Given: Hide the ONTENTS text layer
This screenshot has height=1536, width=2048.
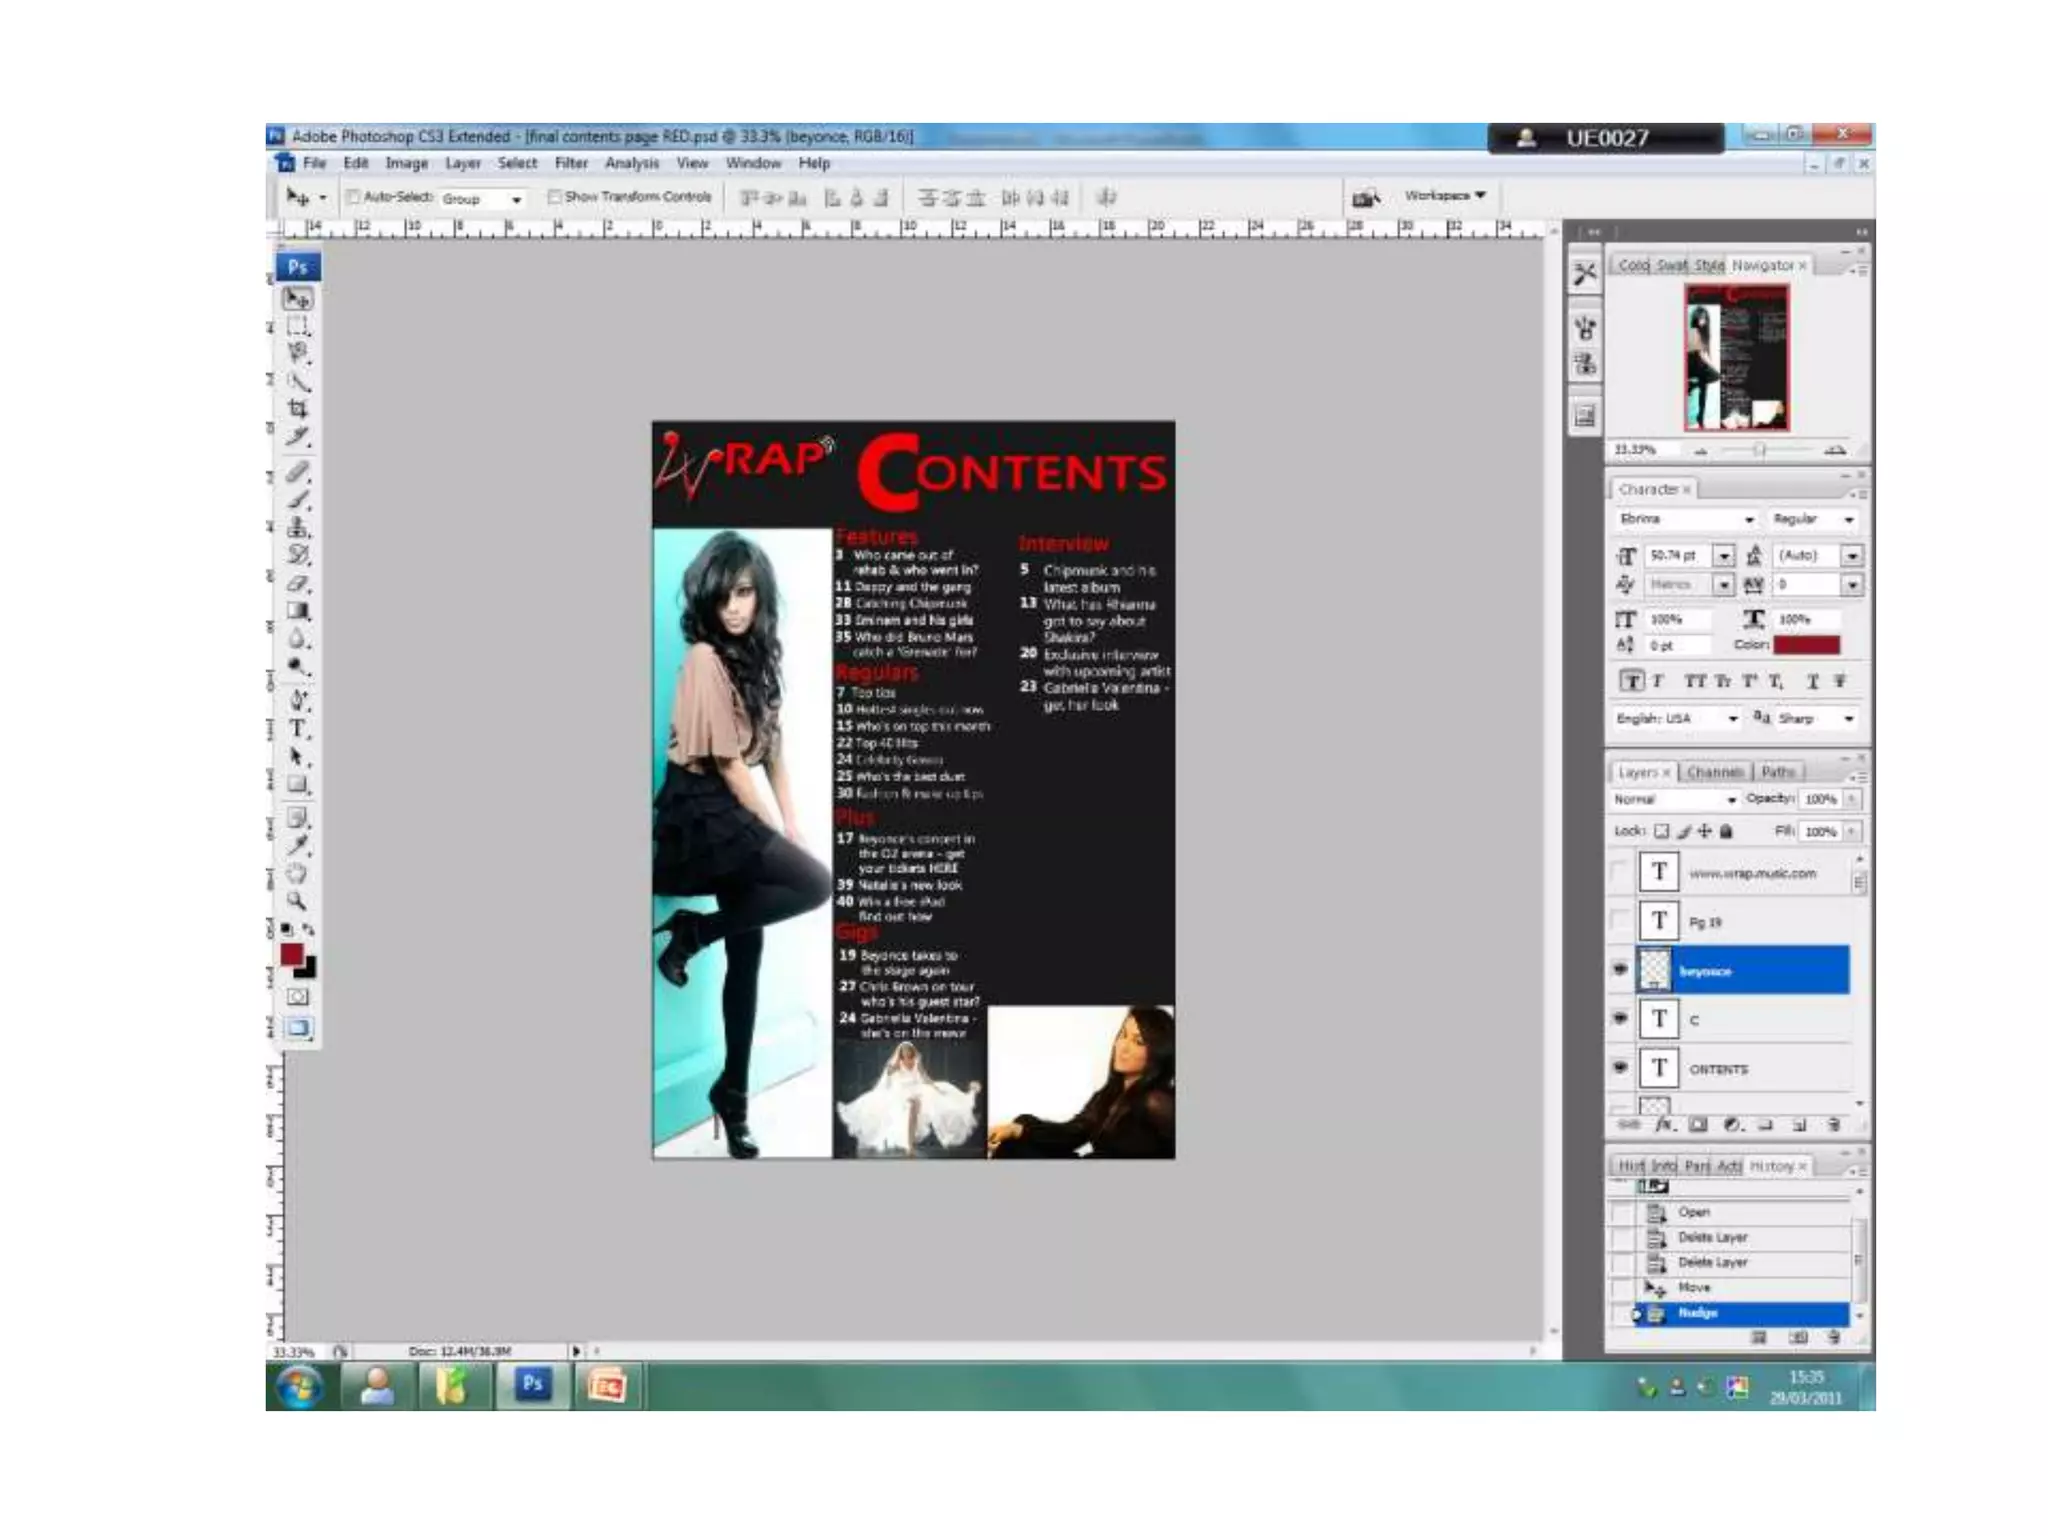Looking at the screenshot, I should [1620, 1068].
